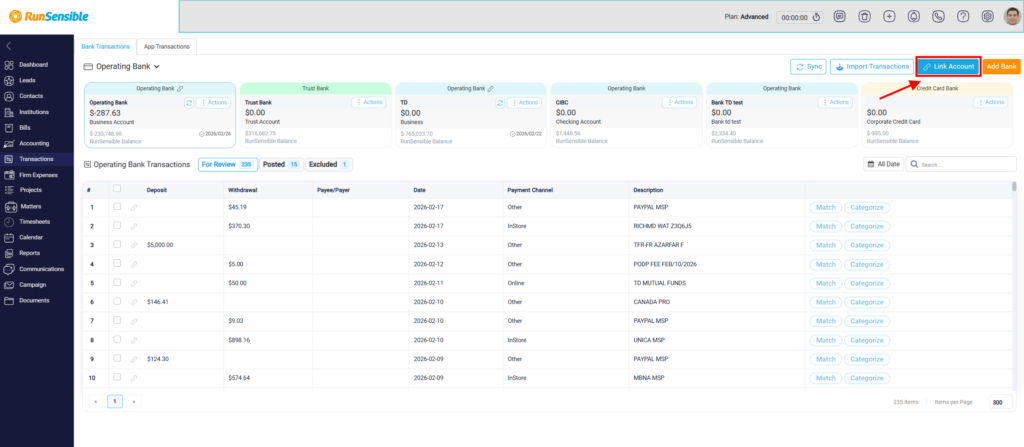Open the phone call icon in header

(938, 17)
